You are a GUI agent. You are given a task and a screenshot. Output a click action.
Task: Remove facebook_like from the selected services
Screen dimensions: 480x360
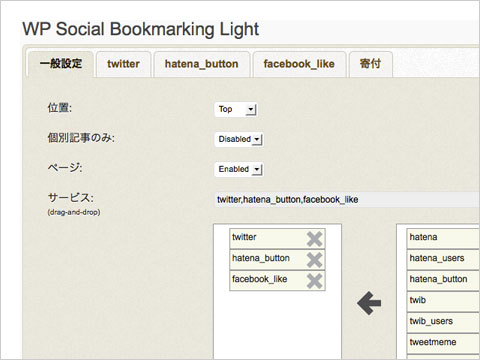coord(314,281)
